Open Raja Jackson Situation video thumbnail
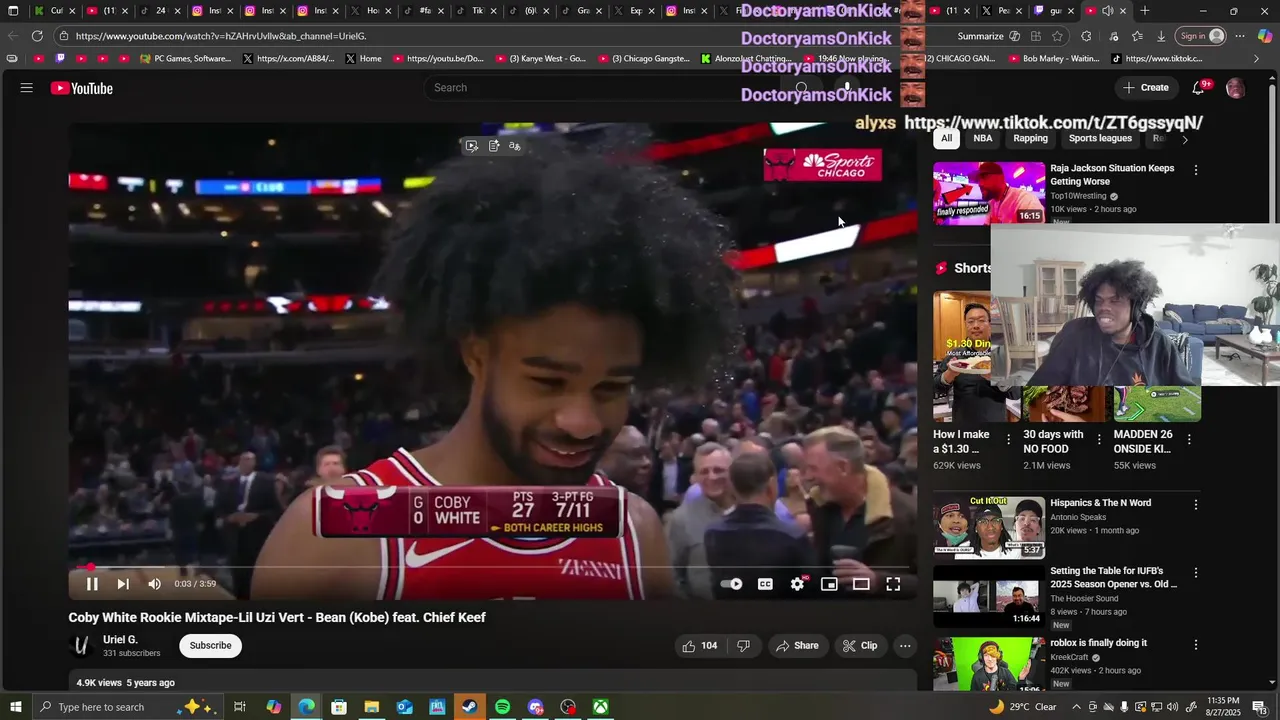The width and height of the screenshot is (1280, 720). pyautogui.click(x=989, y=193)
